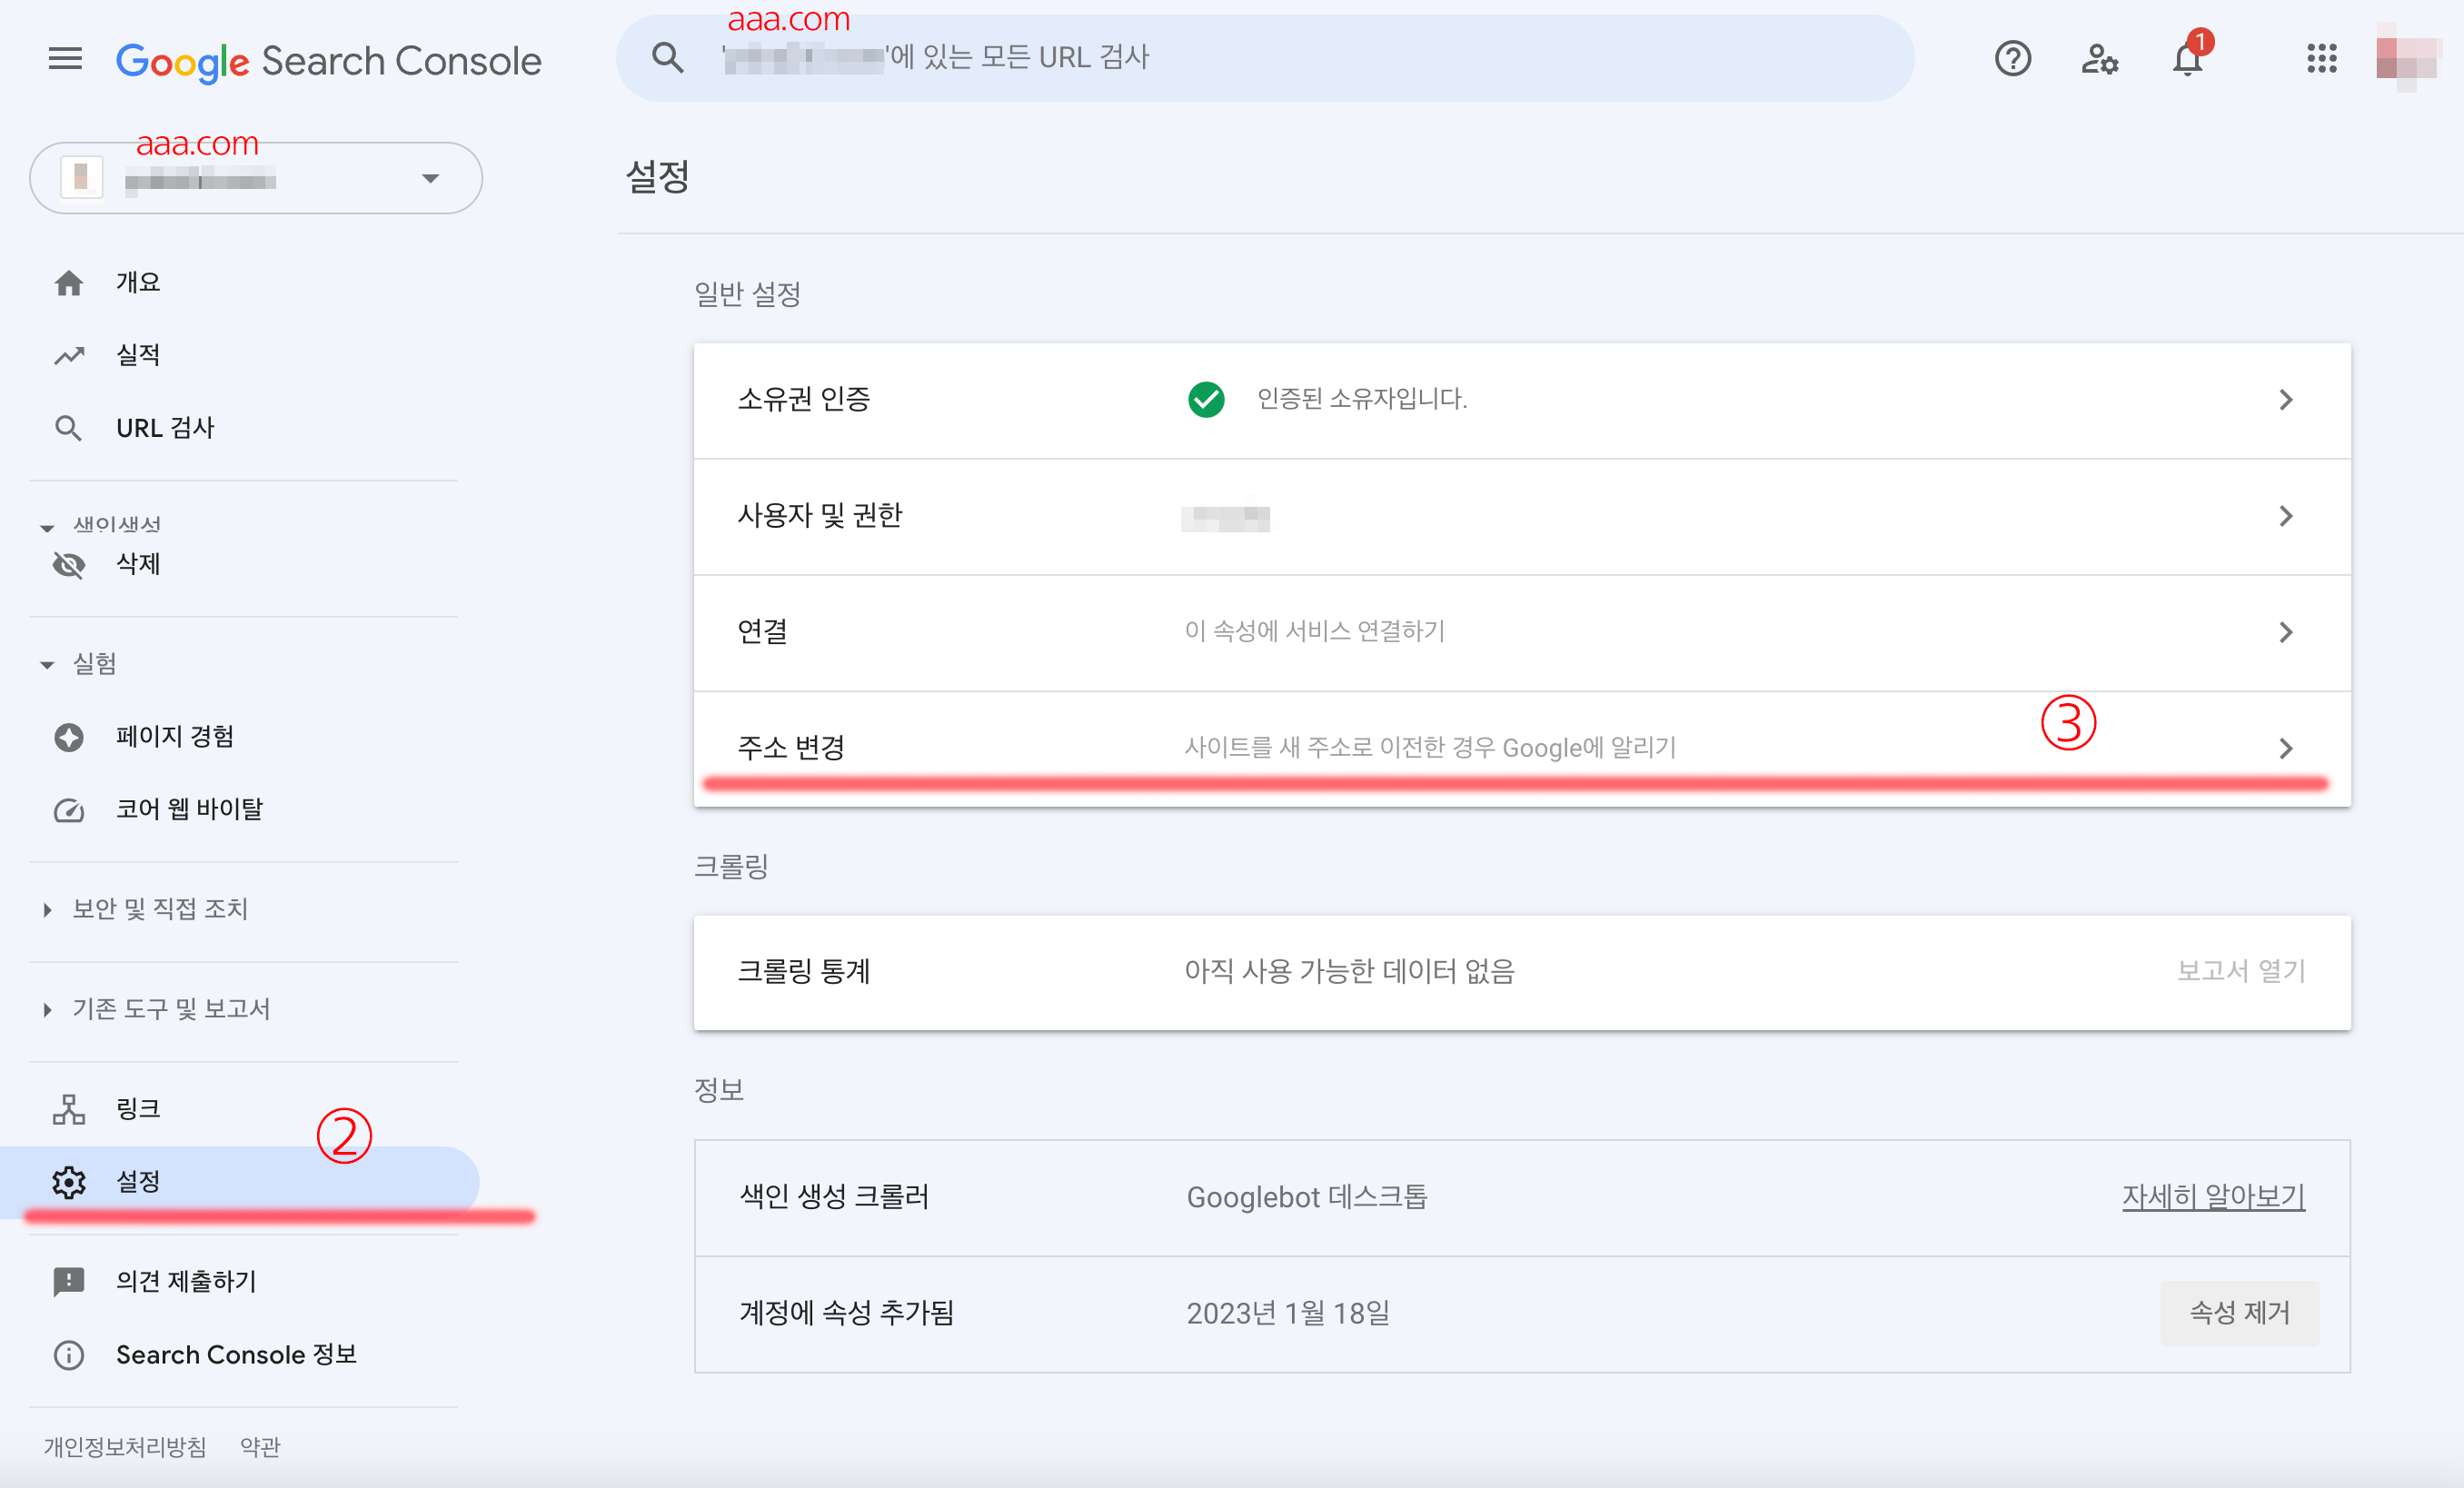
Task: Open the Google apps grid
Action: click(2321, 59)
